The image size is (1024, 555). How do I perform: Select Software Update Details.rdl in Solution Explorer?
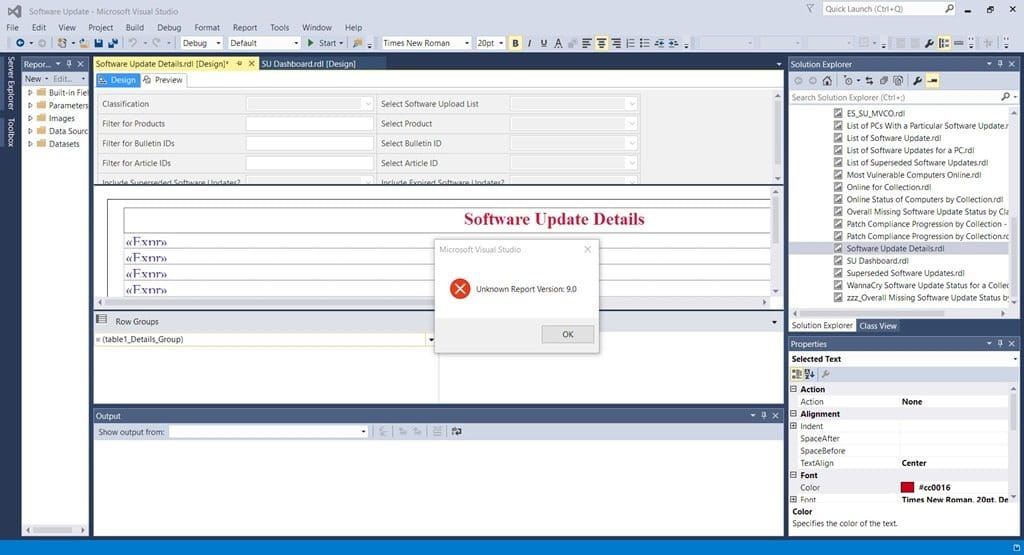tap(895, 248)
